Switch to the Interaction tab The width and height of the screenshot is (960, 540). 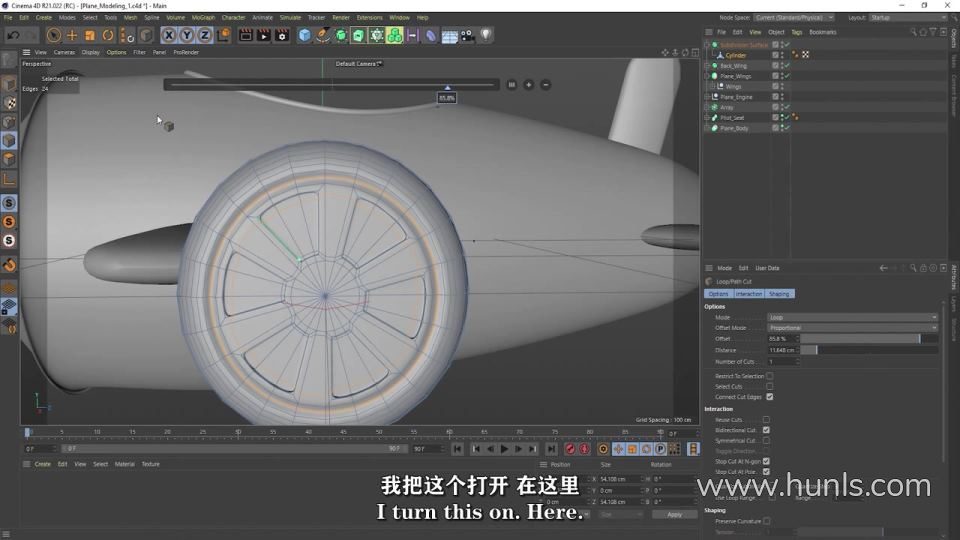[x=748, y=294]
